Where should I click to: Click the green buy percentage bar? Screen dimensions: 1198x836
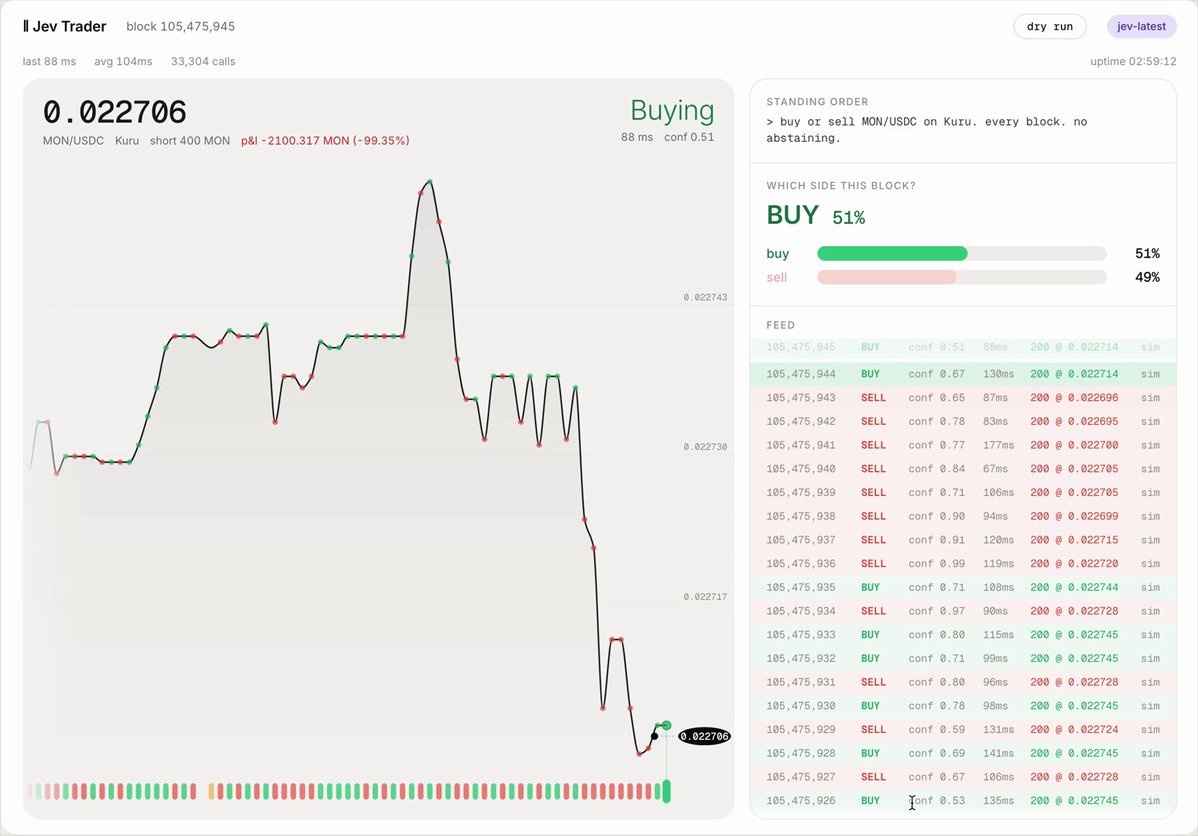[892, 254]
